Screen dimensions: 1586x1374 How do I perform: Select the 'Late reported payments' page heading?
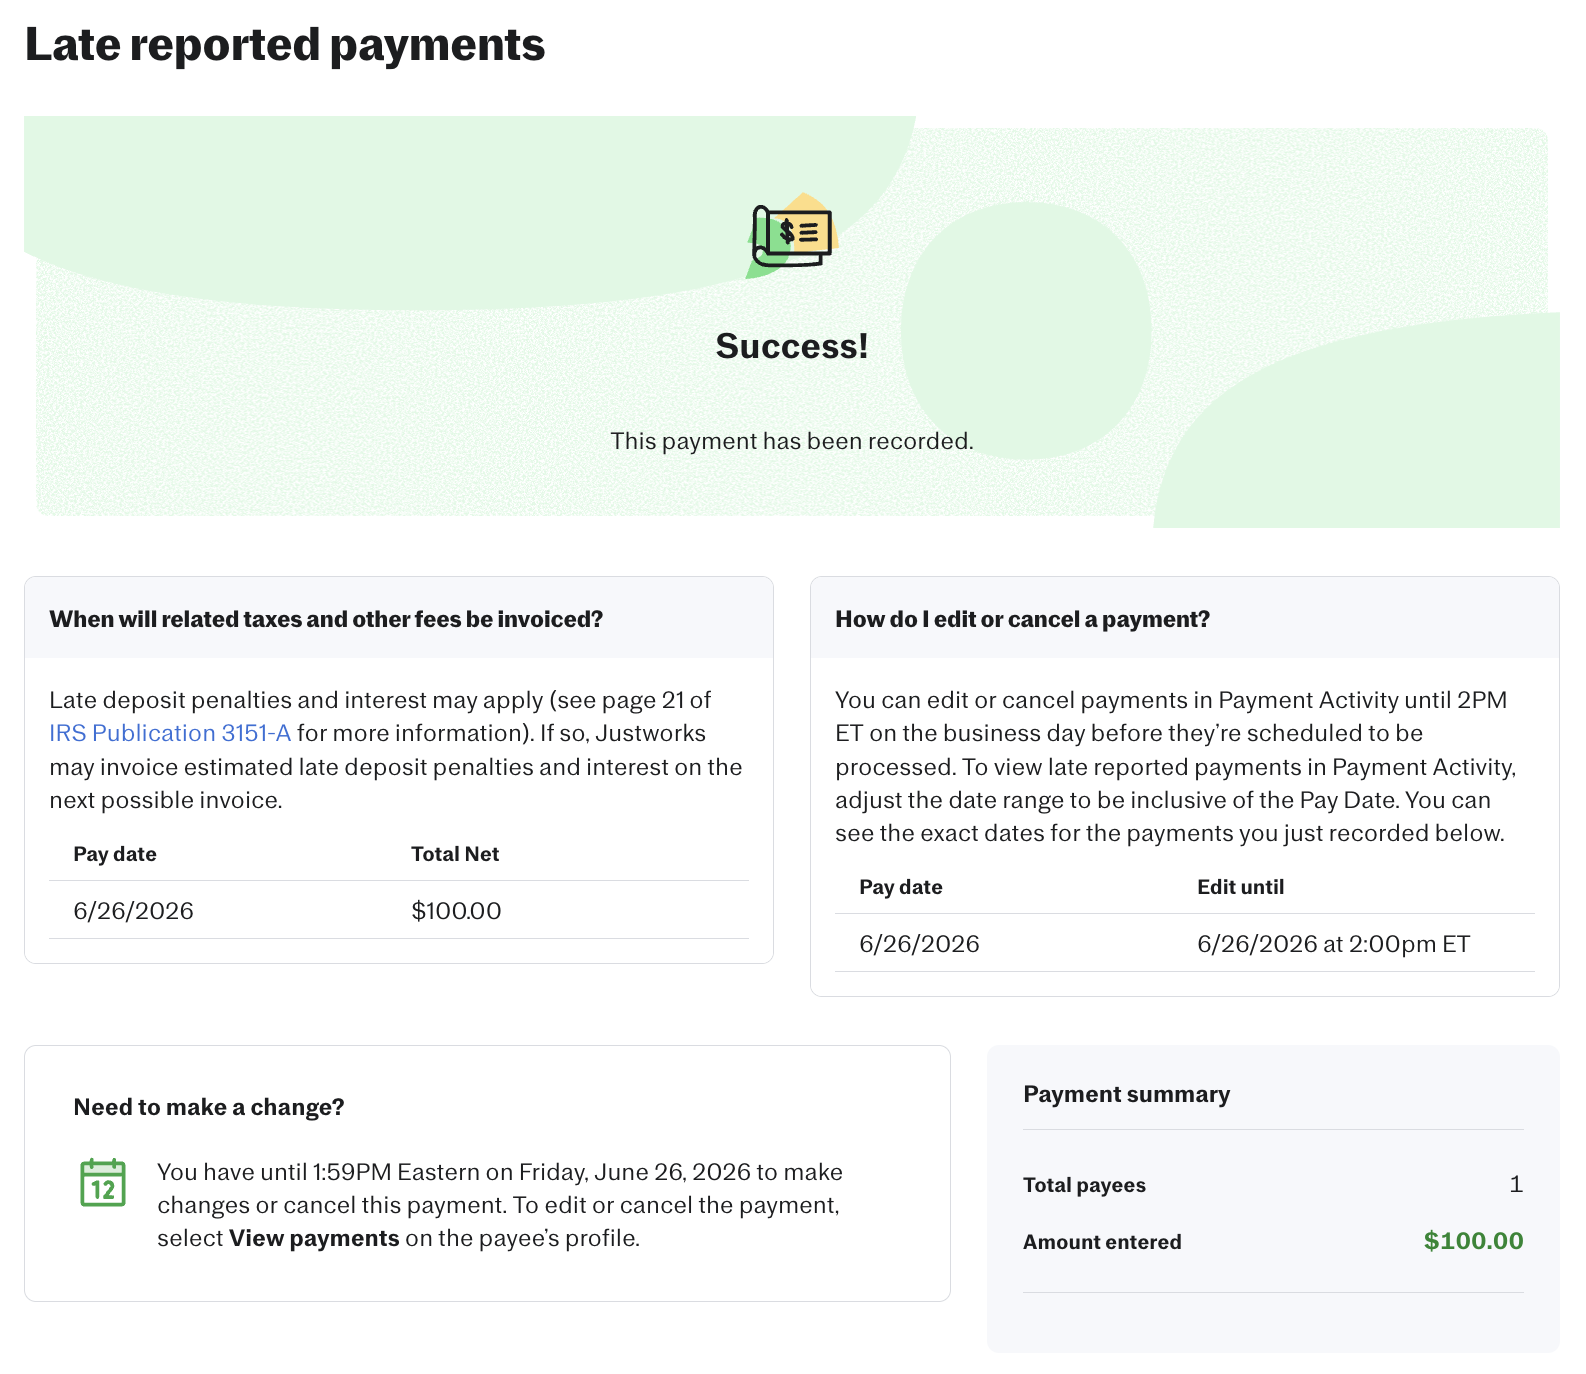click(x=285, y=45)
